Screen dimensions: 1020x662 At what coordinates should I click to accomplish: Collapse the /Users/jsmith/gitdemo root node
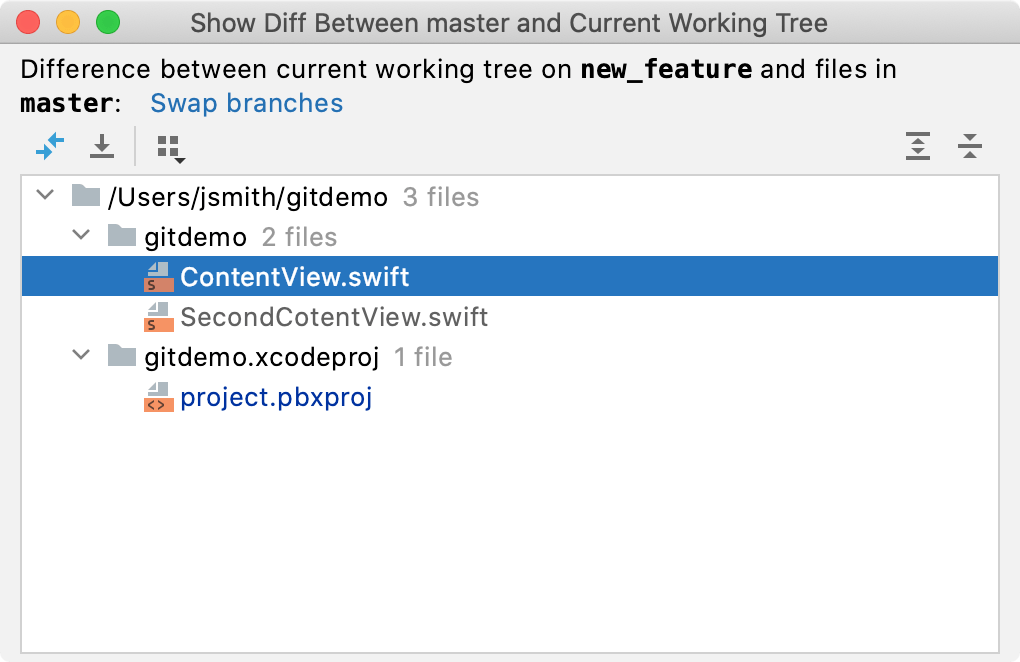(44, 196)
